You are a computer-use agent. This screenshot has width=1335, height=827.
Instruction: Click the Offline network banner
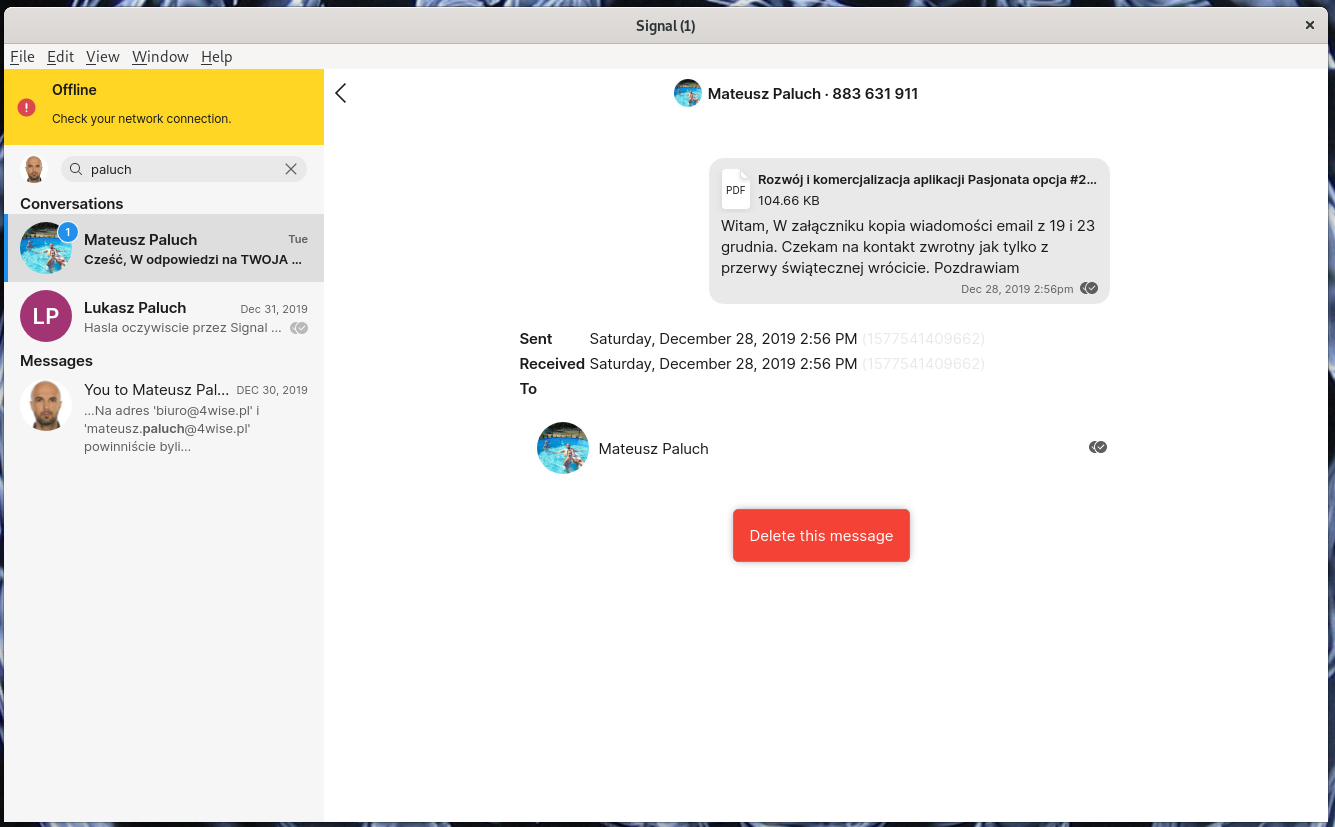click(x=164, y=107)
